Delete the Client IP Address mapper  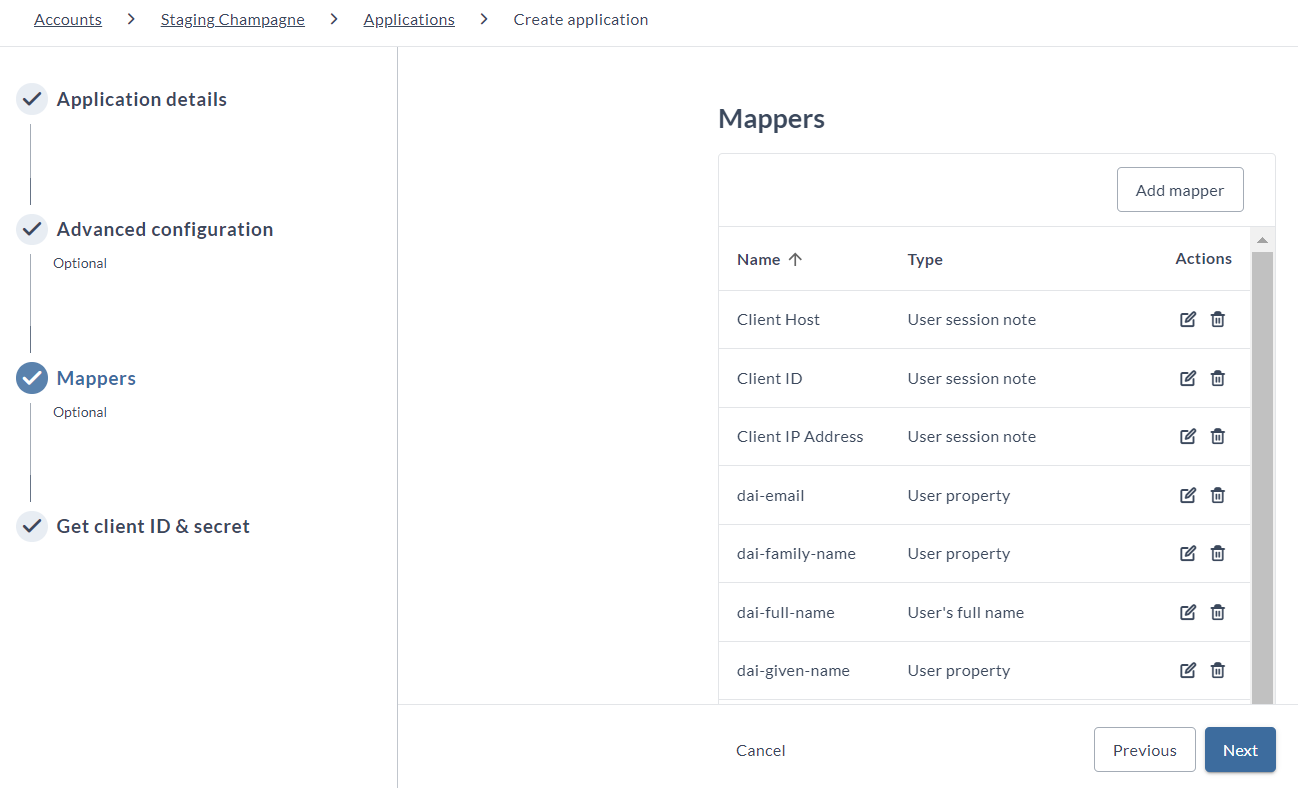click(1218, 436)
